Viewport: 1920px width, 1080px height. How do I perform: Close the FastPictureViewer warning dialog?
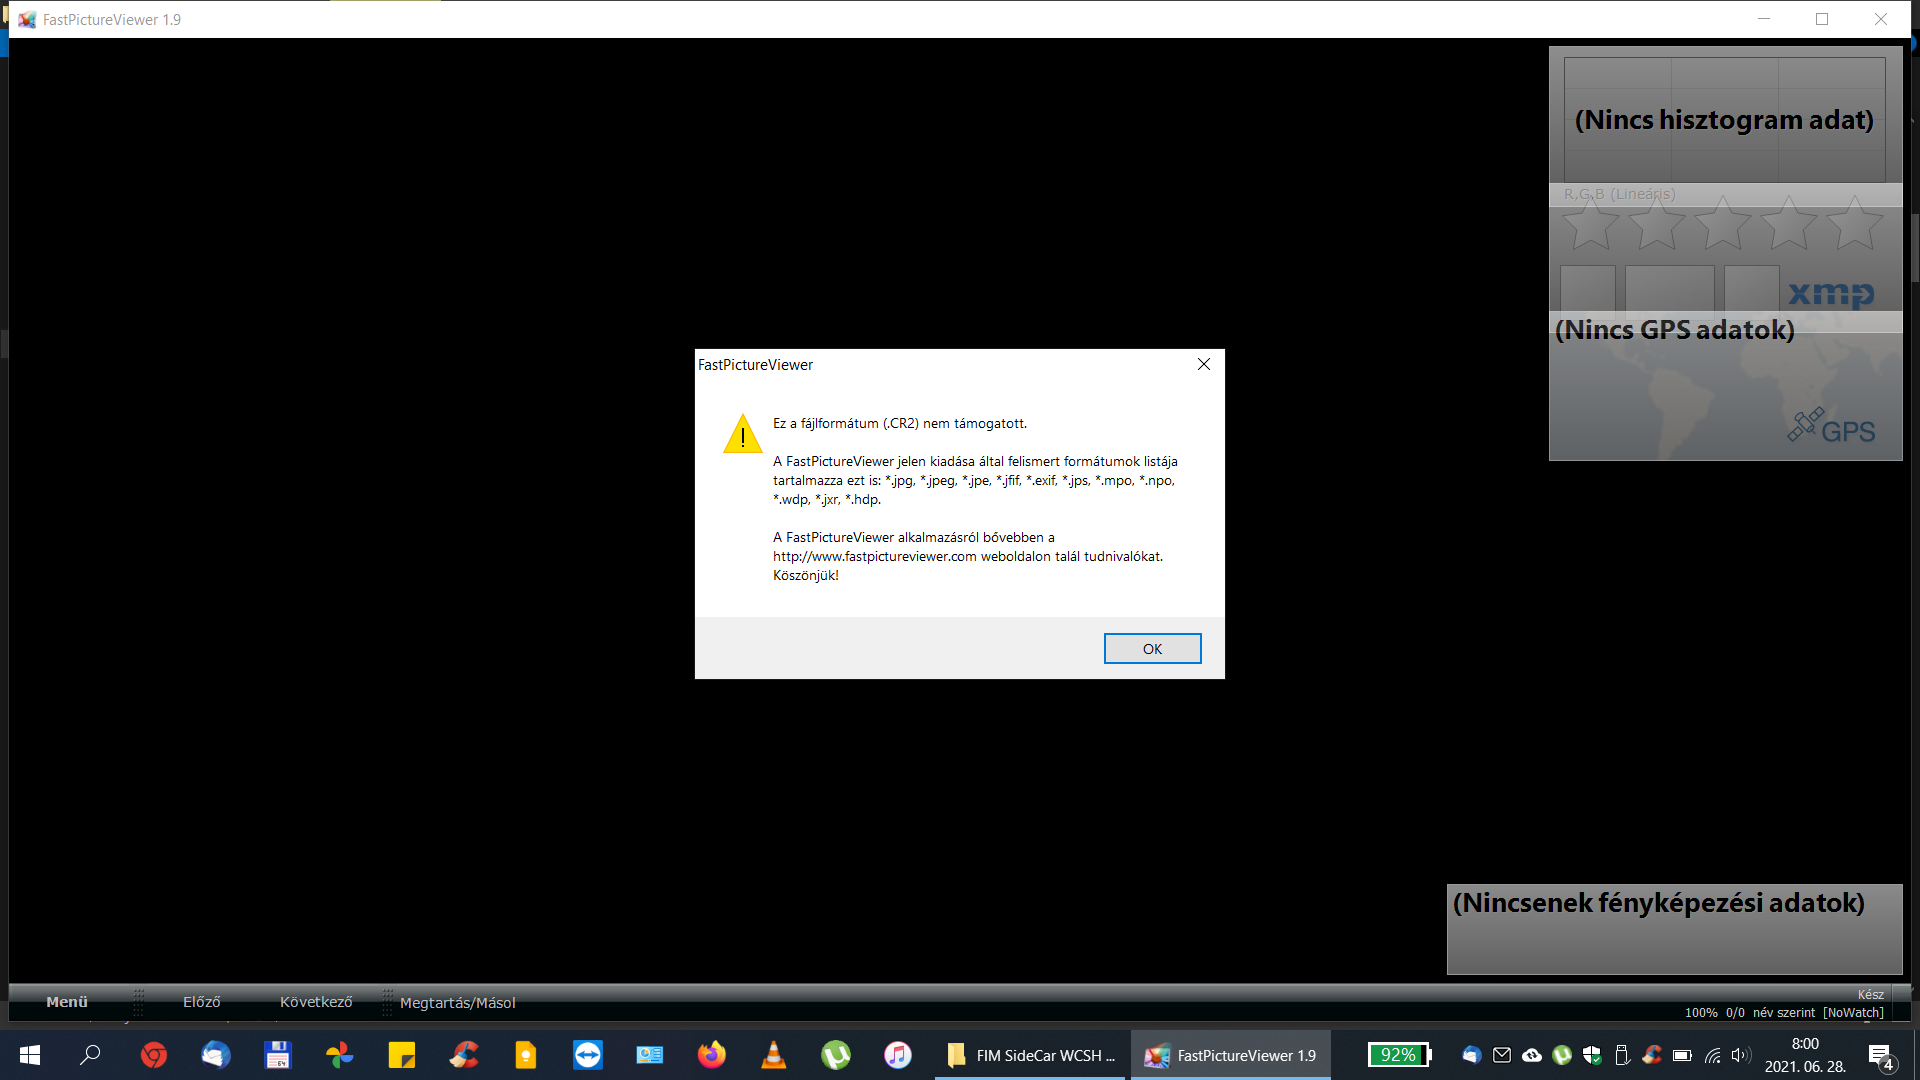tap(1204, 364)
